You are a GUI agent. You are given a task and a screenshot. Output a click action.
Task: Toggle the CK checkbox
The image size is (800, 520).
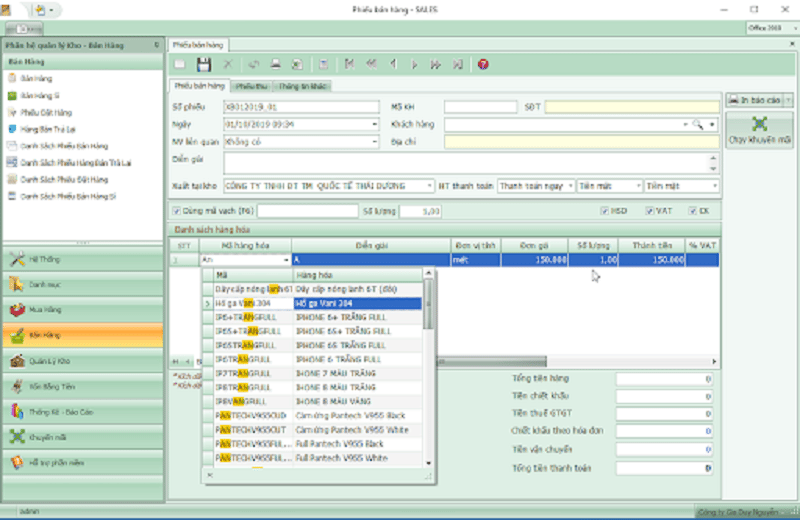(x=692, y=211)
